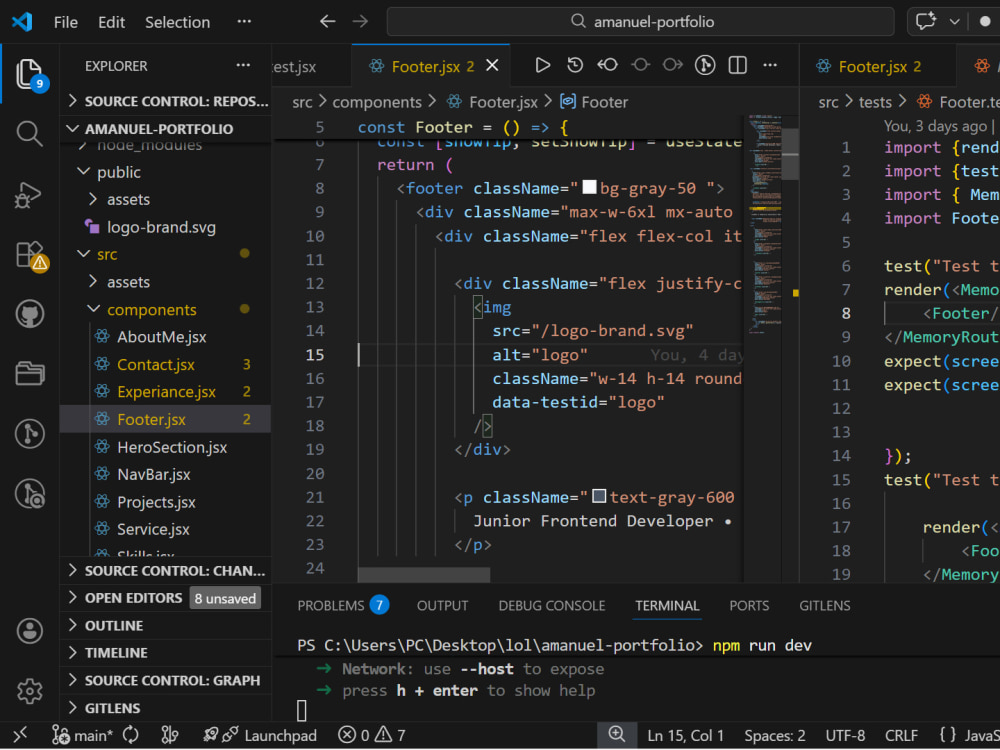Open the Extensions view with warning badge
This screenshot has width=1000, height=750.
[x=31, y=256]
